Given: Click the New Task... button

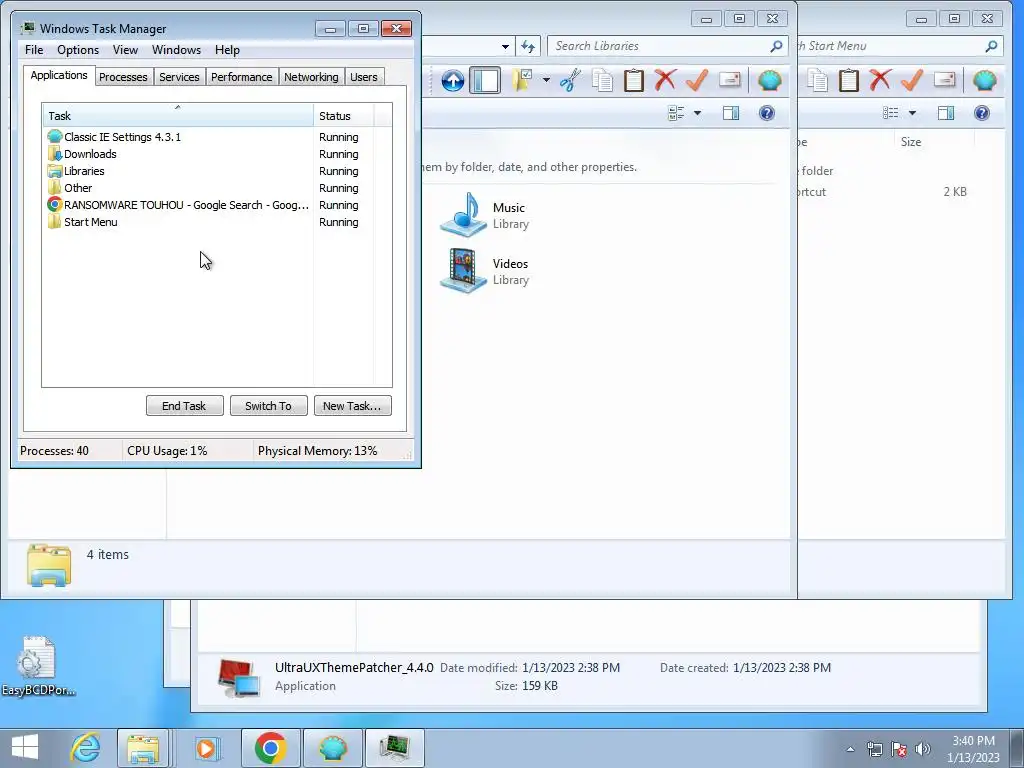Looking at the screenshot, I should pos(353,406).
